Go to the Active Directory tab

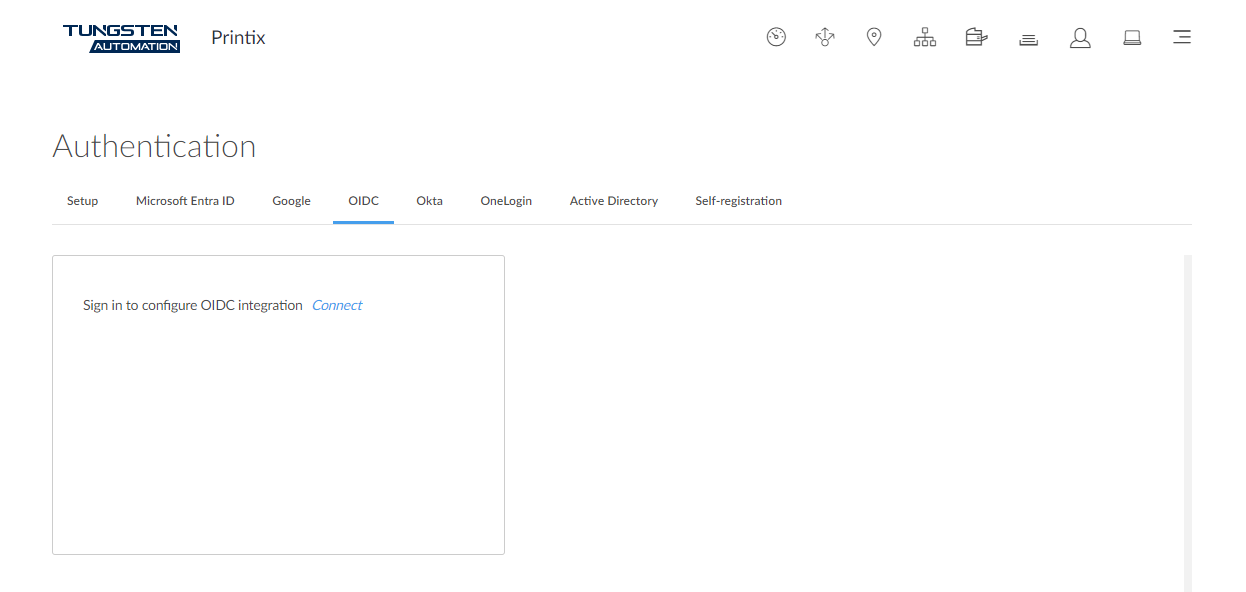613,201
